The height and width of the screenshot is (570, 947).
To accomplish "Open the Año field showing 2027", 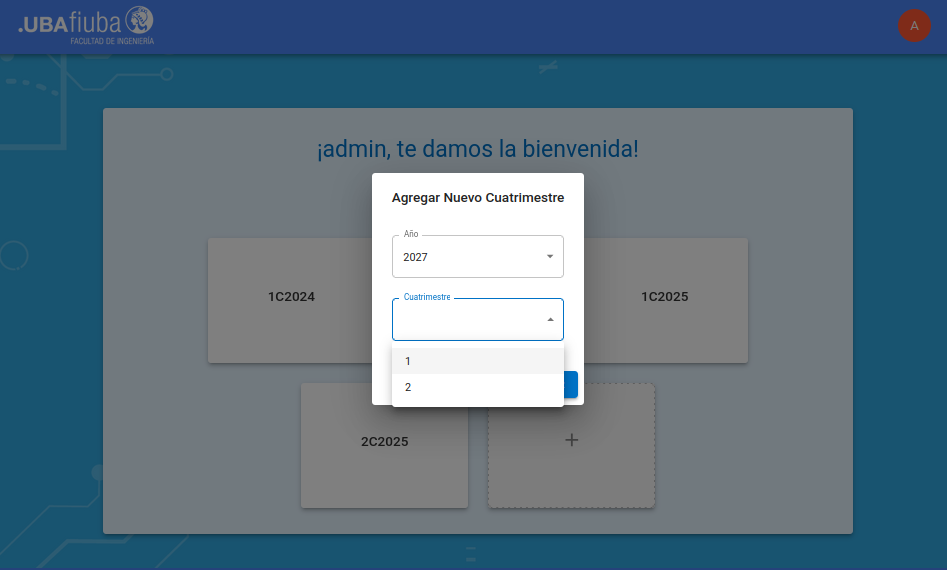I will pos(470,257).
